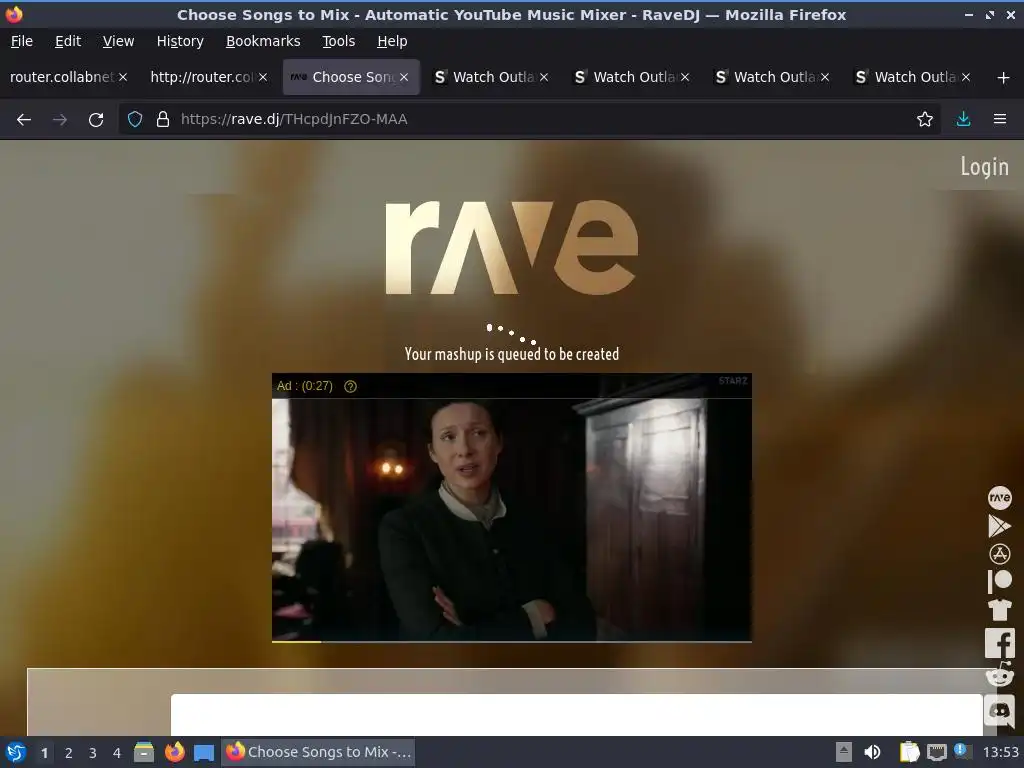Screen dimensions: 1024x768
Task: Open the Discord icon in sidebar
Action: (999, 710)
